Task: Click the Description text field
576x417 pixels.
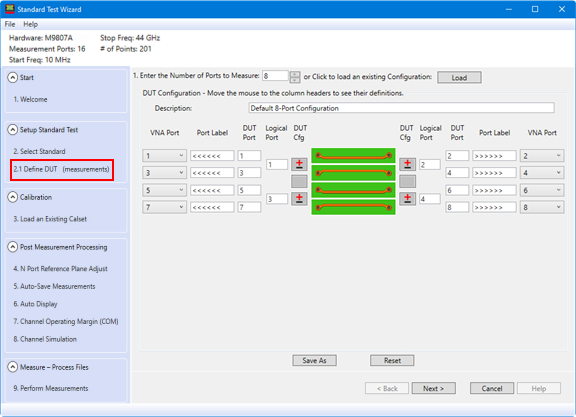Action: 402,108
